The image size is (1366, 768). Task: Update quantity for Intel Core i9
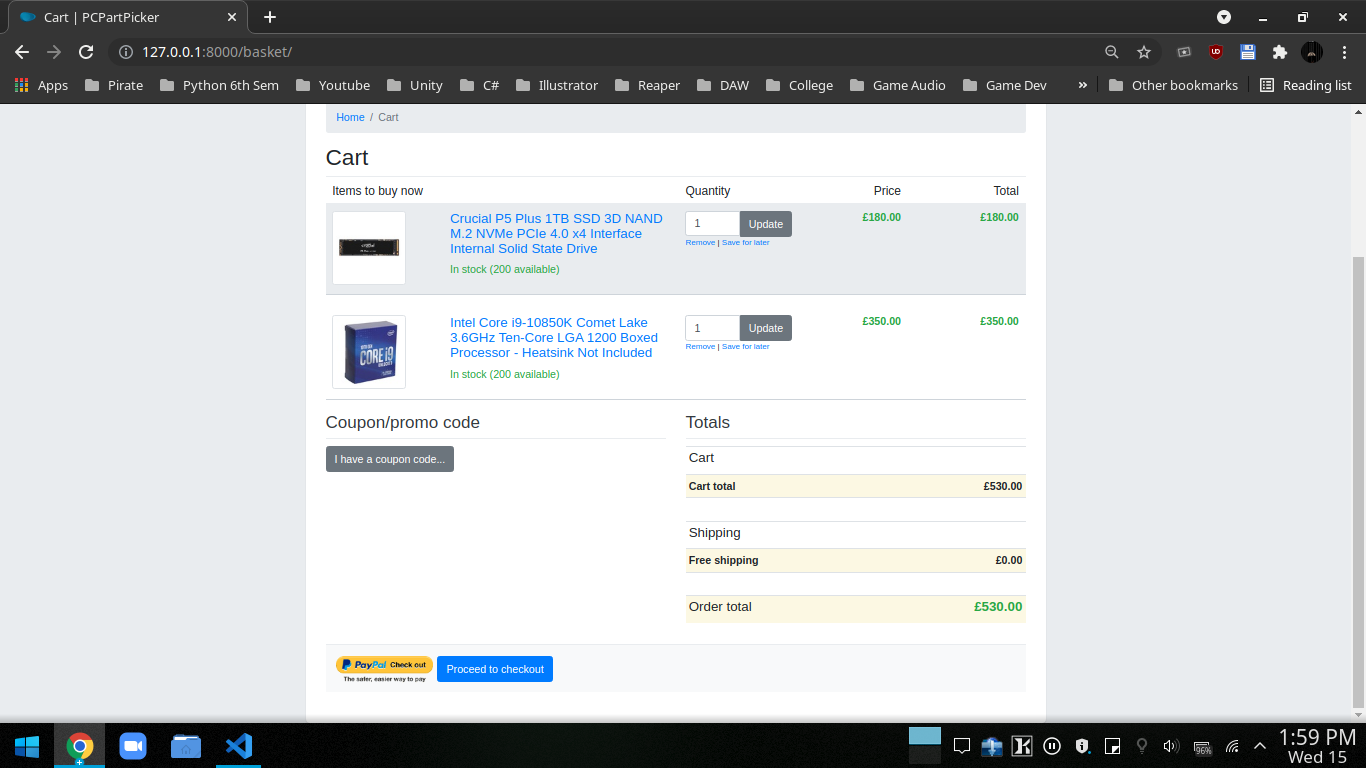point(766,328)
